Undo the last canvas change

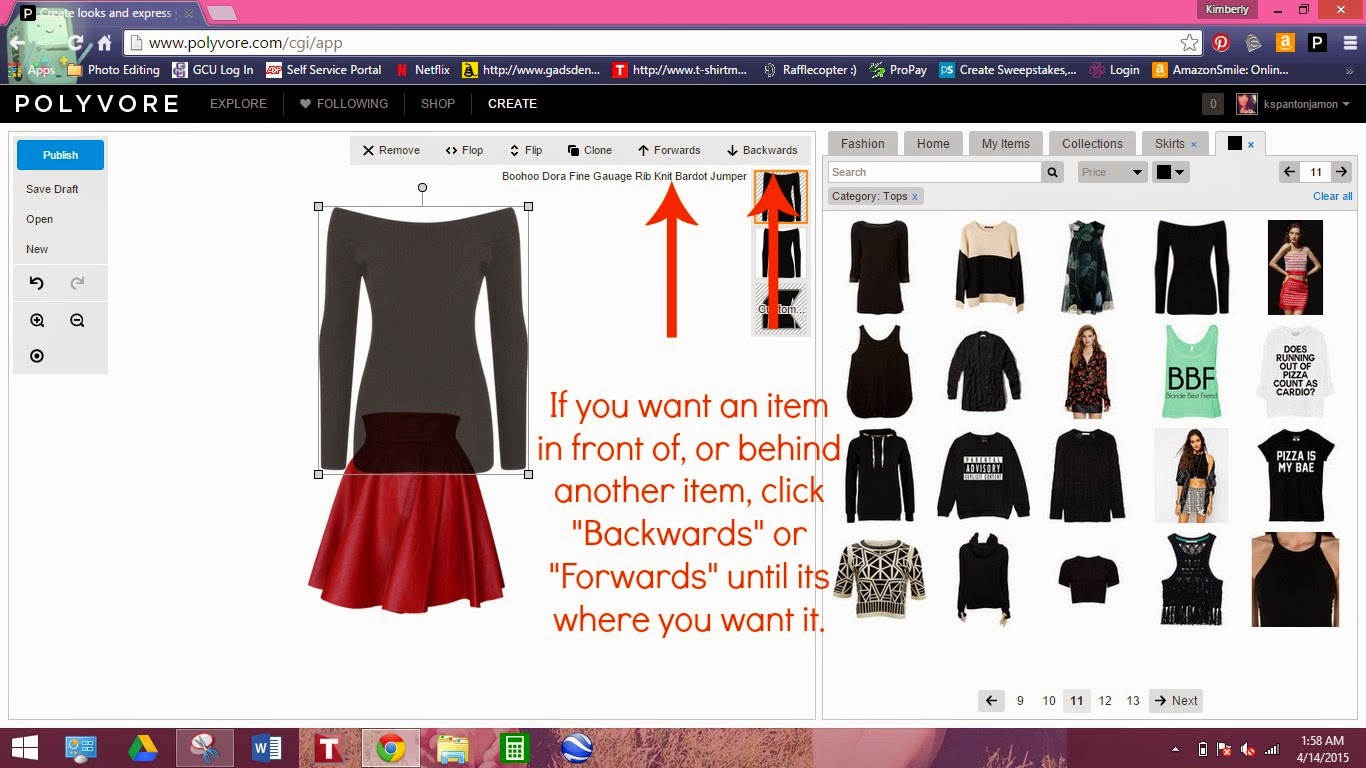coord(37,283)
